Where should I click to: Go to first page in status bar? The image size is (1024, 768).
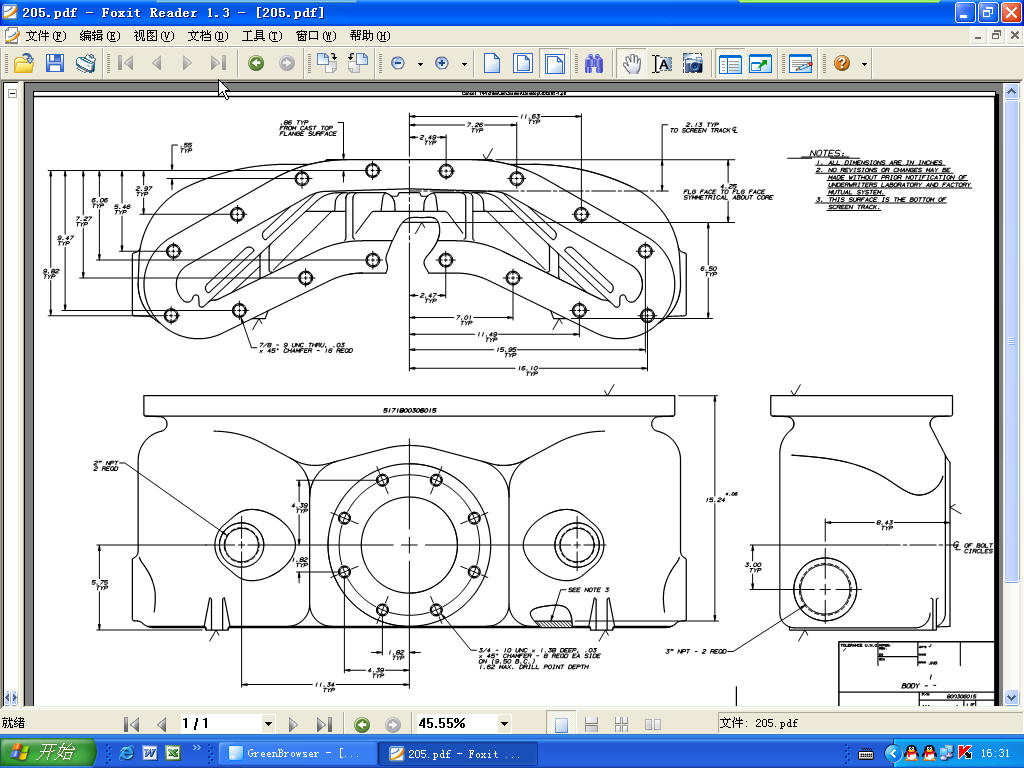tap(131, 724)
